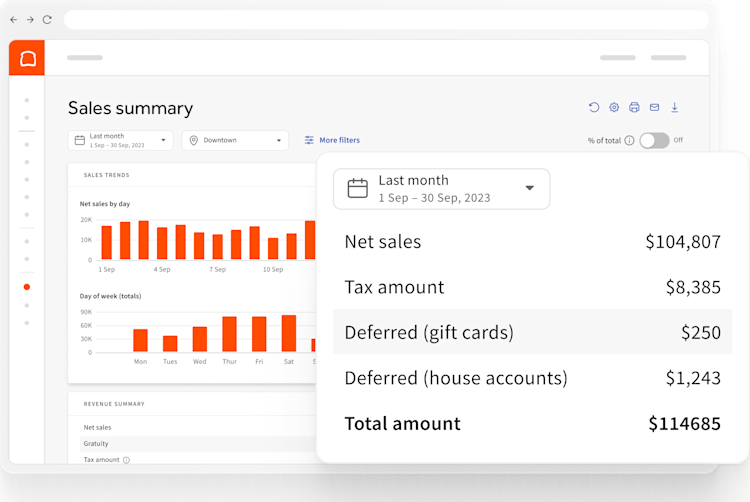Image resolution: width=750 pixels, height=502 pixels.
Task: Select the Deferred (gift cards) row
Action: (532, 332)
